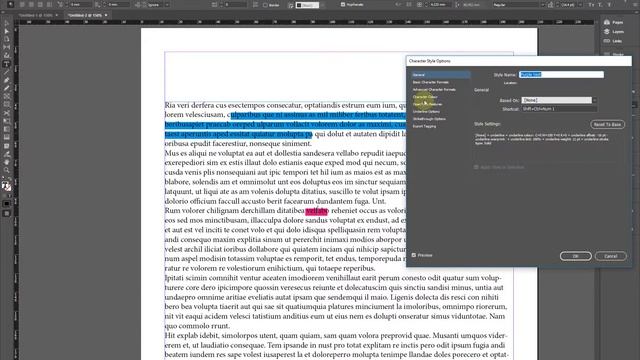
Task: Click the Cancel button
Action: tap(610, 256)
